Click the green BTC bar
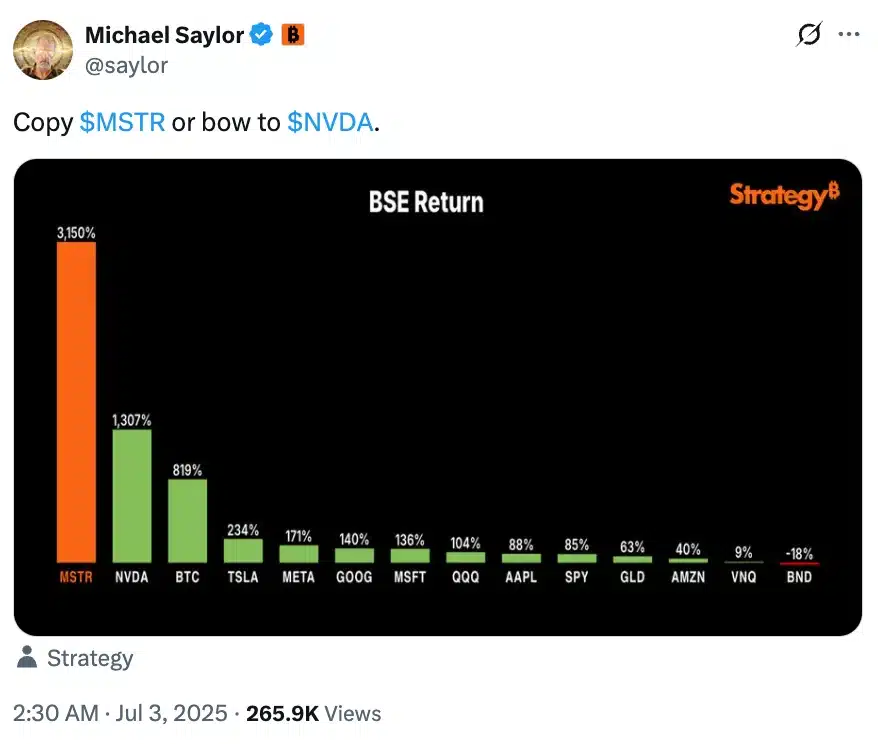The image size is (878, 744). (187, 521)
